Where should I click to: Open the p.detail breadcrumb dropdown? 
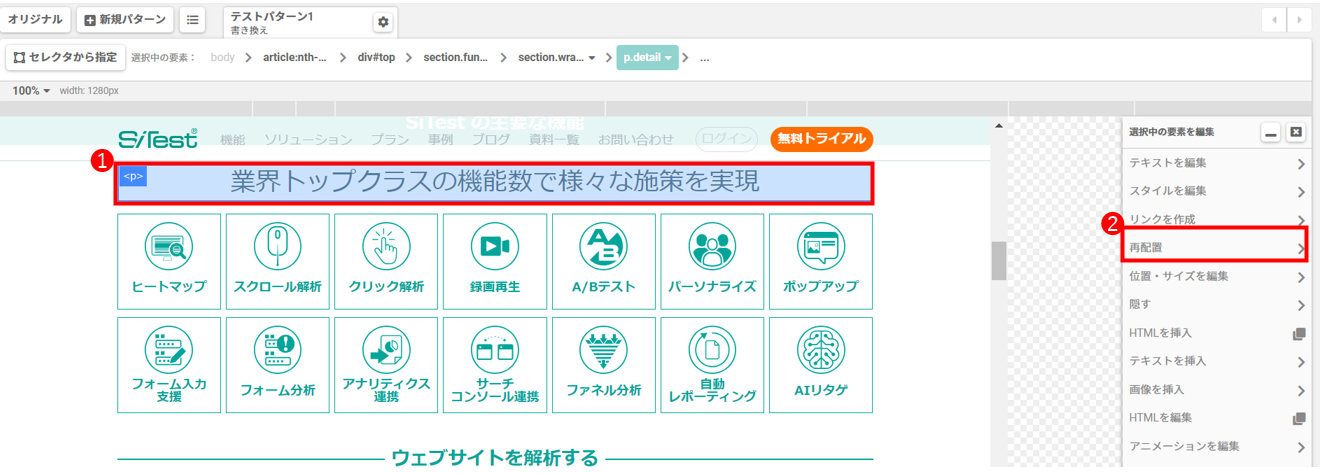(647, 58)
